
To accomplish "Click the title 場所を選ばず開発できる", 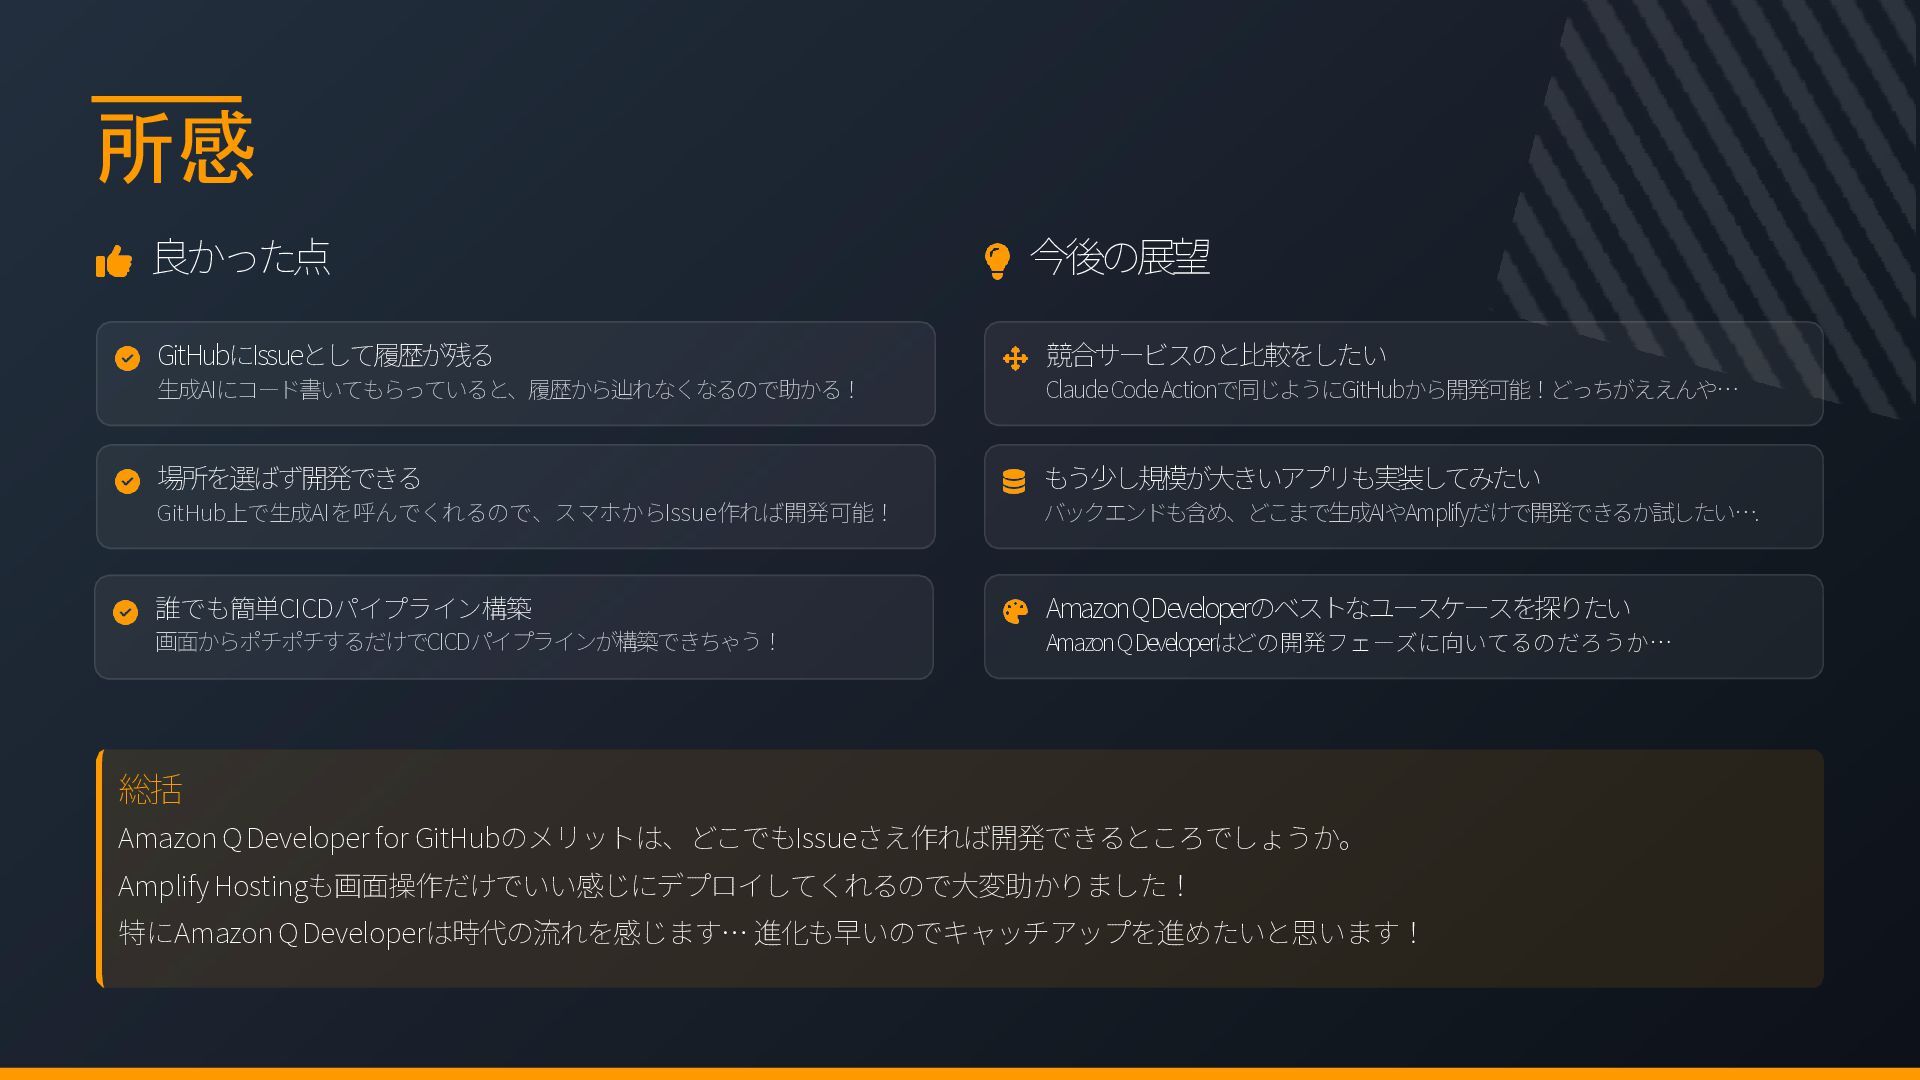I will coord(289,478).
